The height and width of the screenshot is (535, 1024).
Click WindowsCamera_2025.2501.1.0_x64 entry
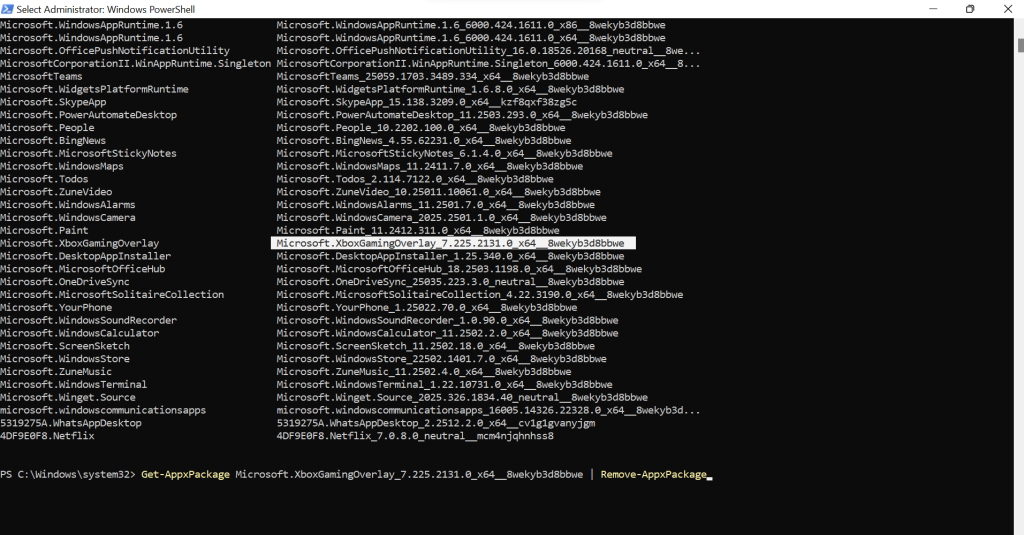pos(441,218)
